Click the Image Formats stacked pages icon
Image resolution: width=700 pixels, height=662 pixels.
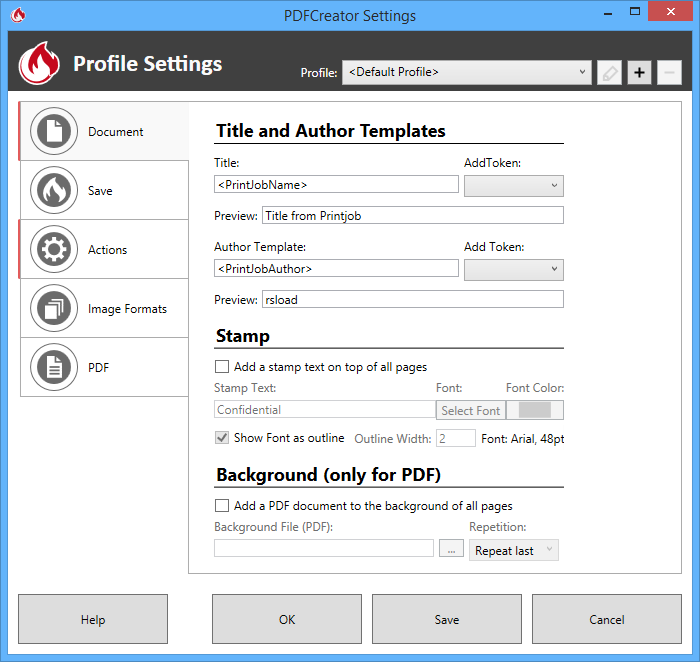click(54, 308)
